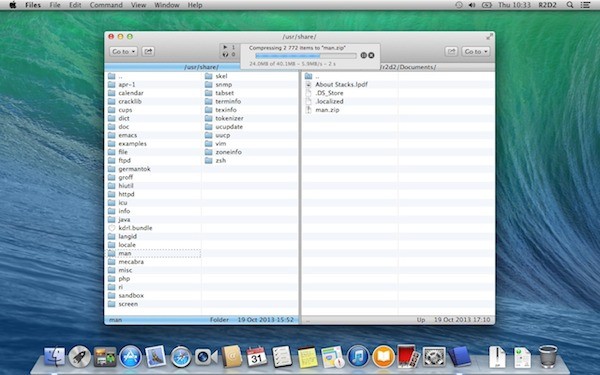This screenshot has height=375, width=600.
Task: Enter full screen with the window's arrow icon
Action: pyautogui.click(x=489, y=37)
